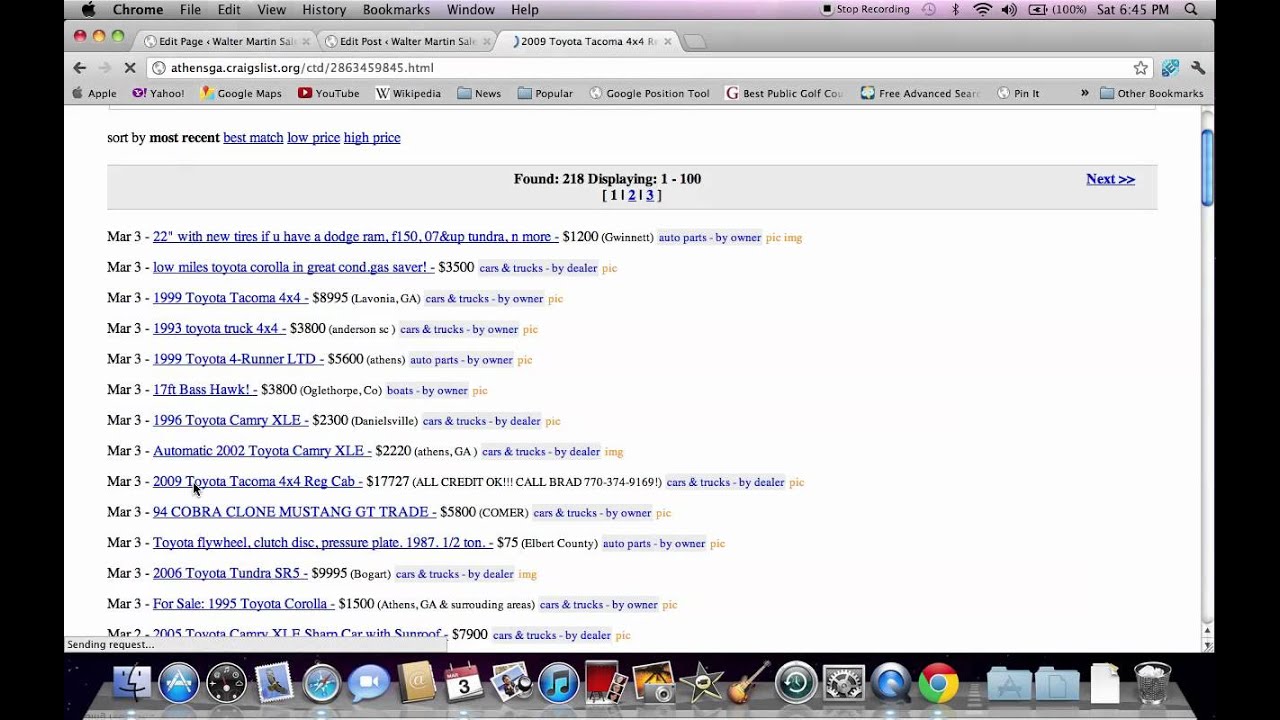The width and height of the screenshot is (1280, 720).
Task: Click the extension icon beside the star
Action: (1170, 68)
